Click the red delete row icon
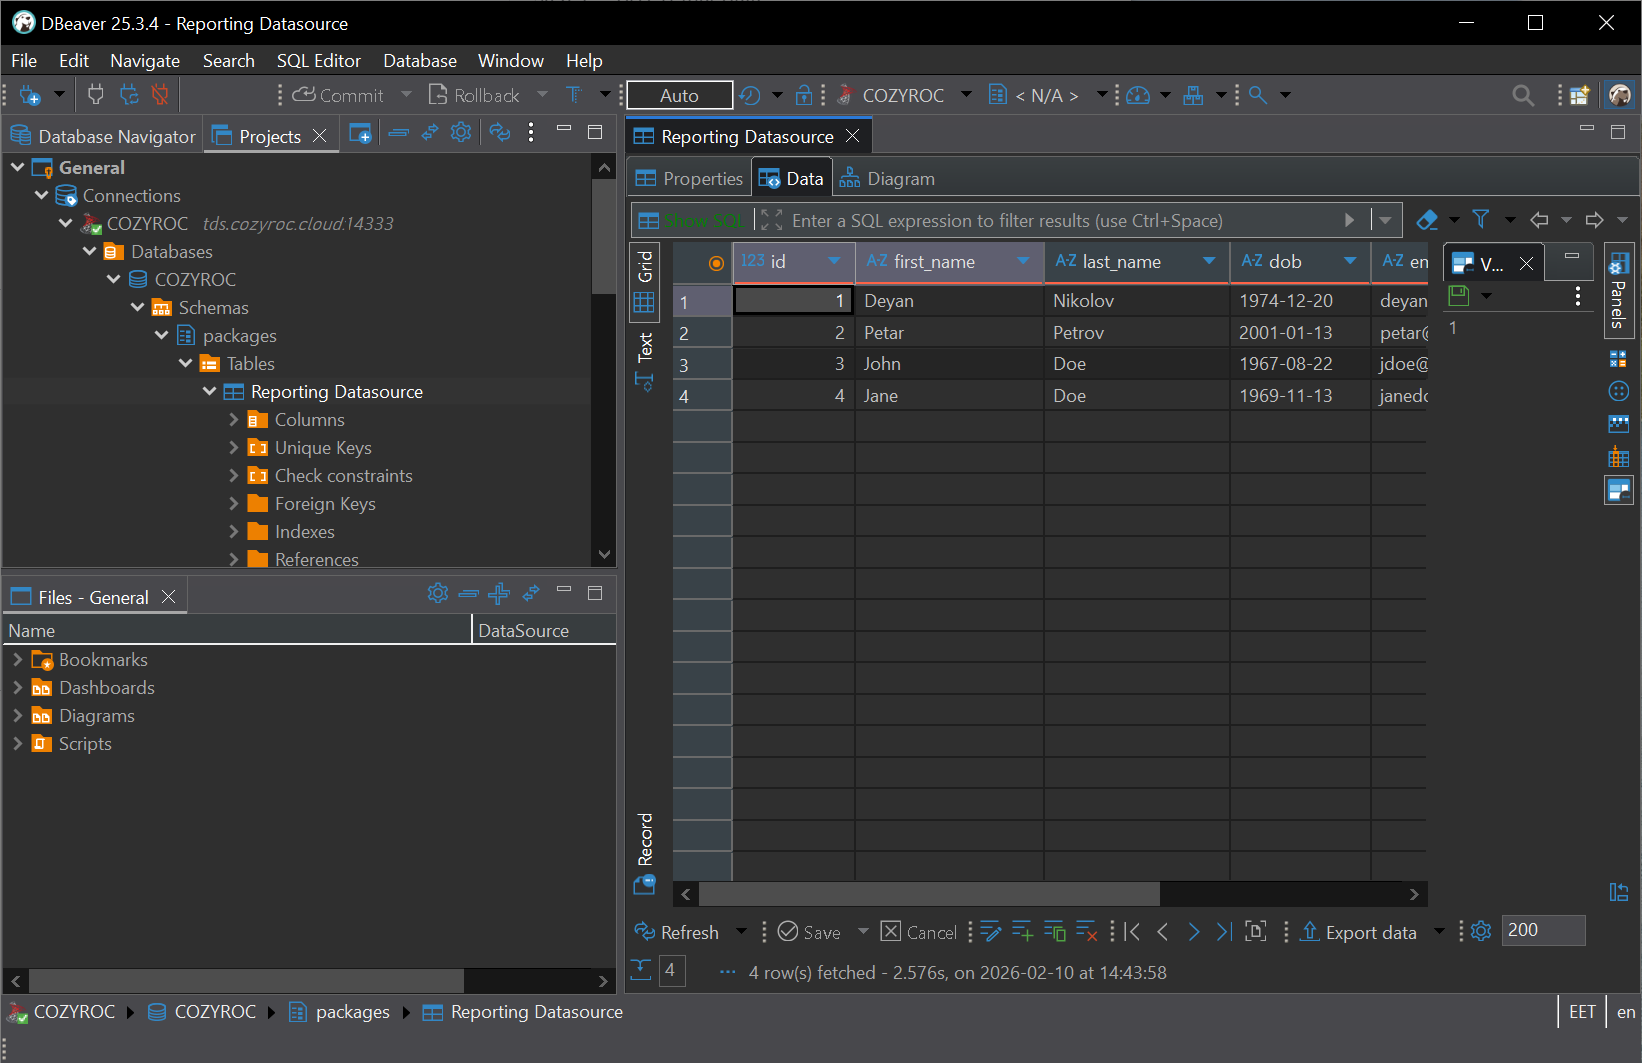1642x1063 pixels. [1087, 932]
